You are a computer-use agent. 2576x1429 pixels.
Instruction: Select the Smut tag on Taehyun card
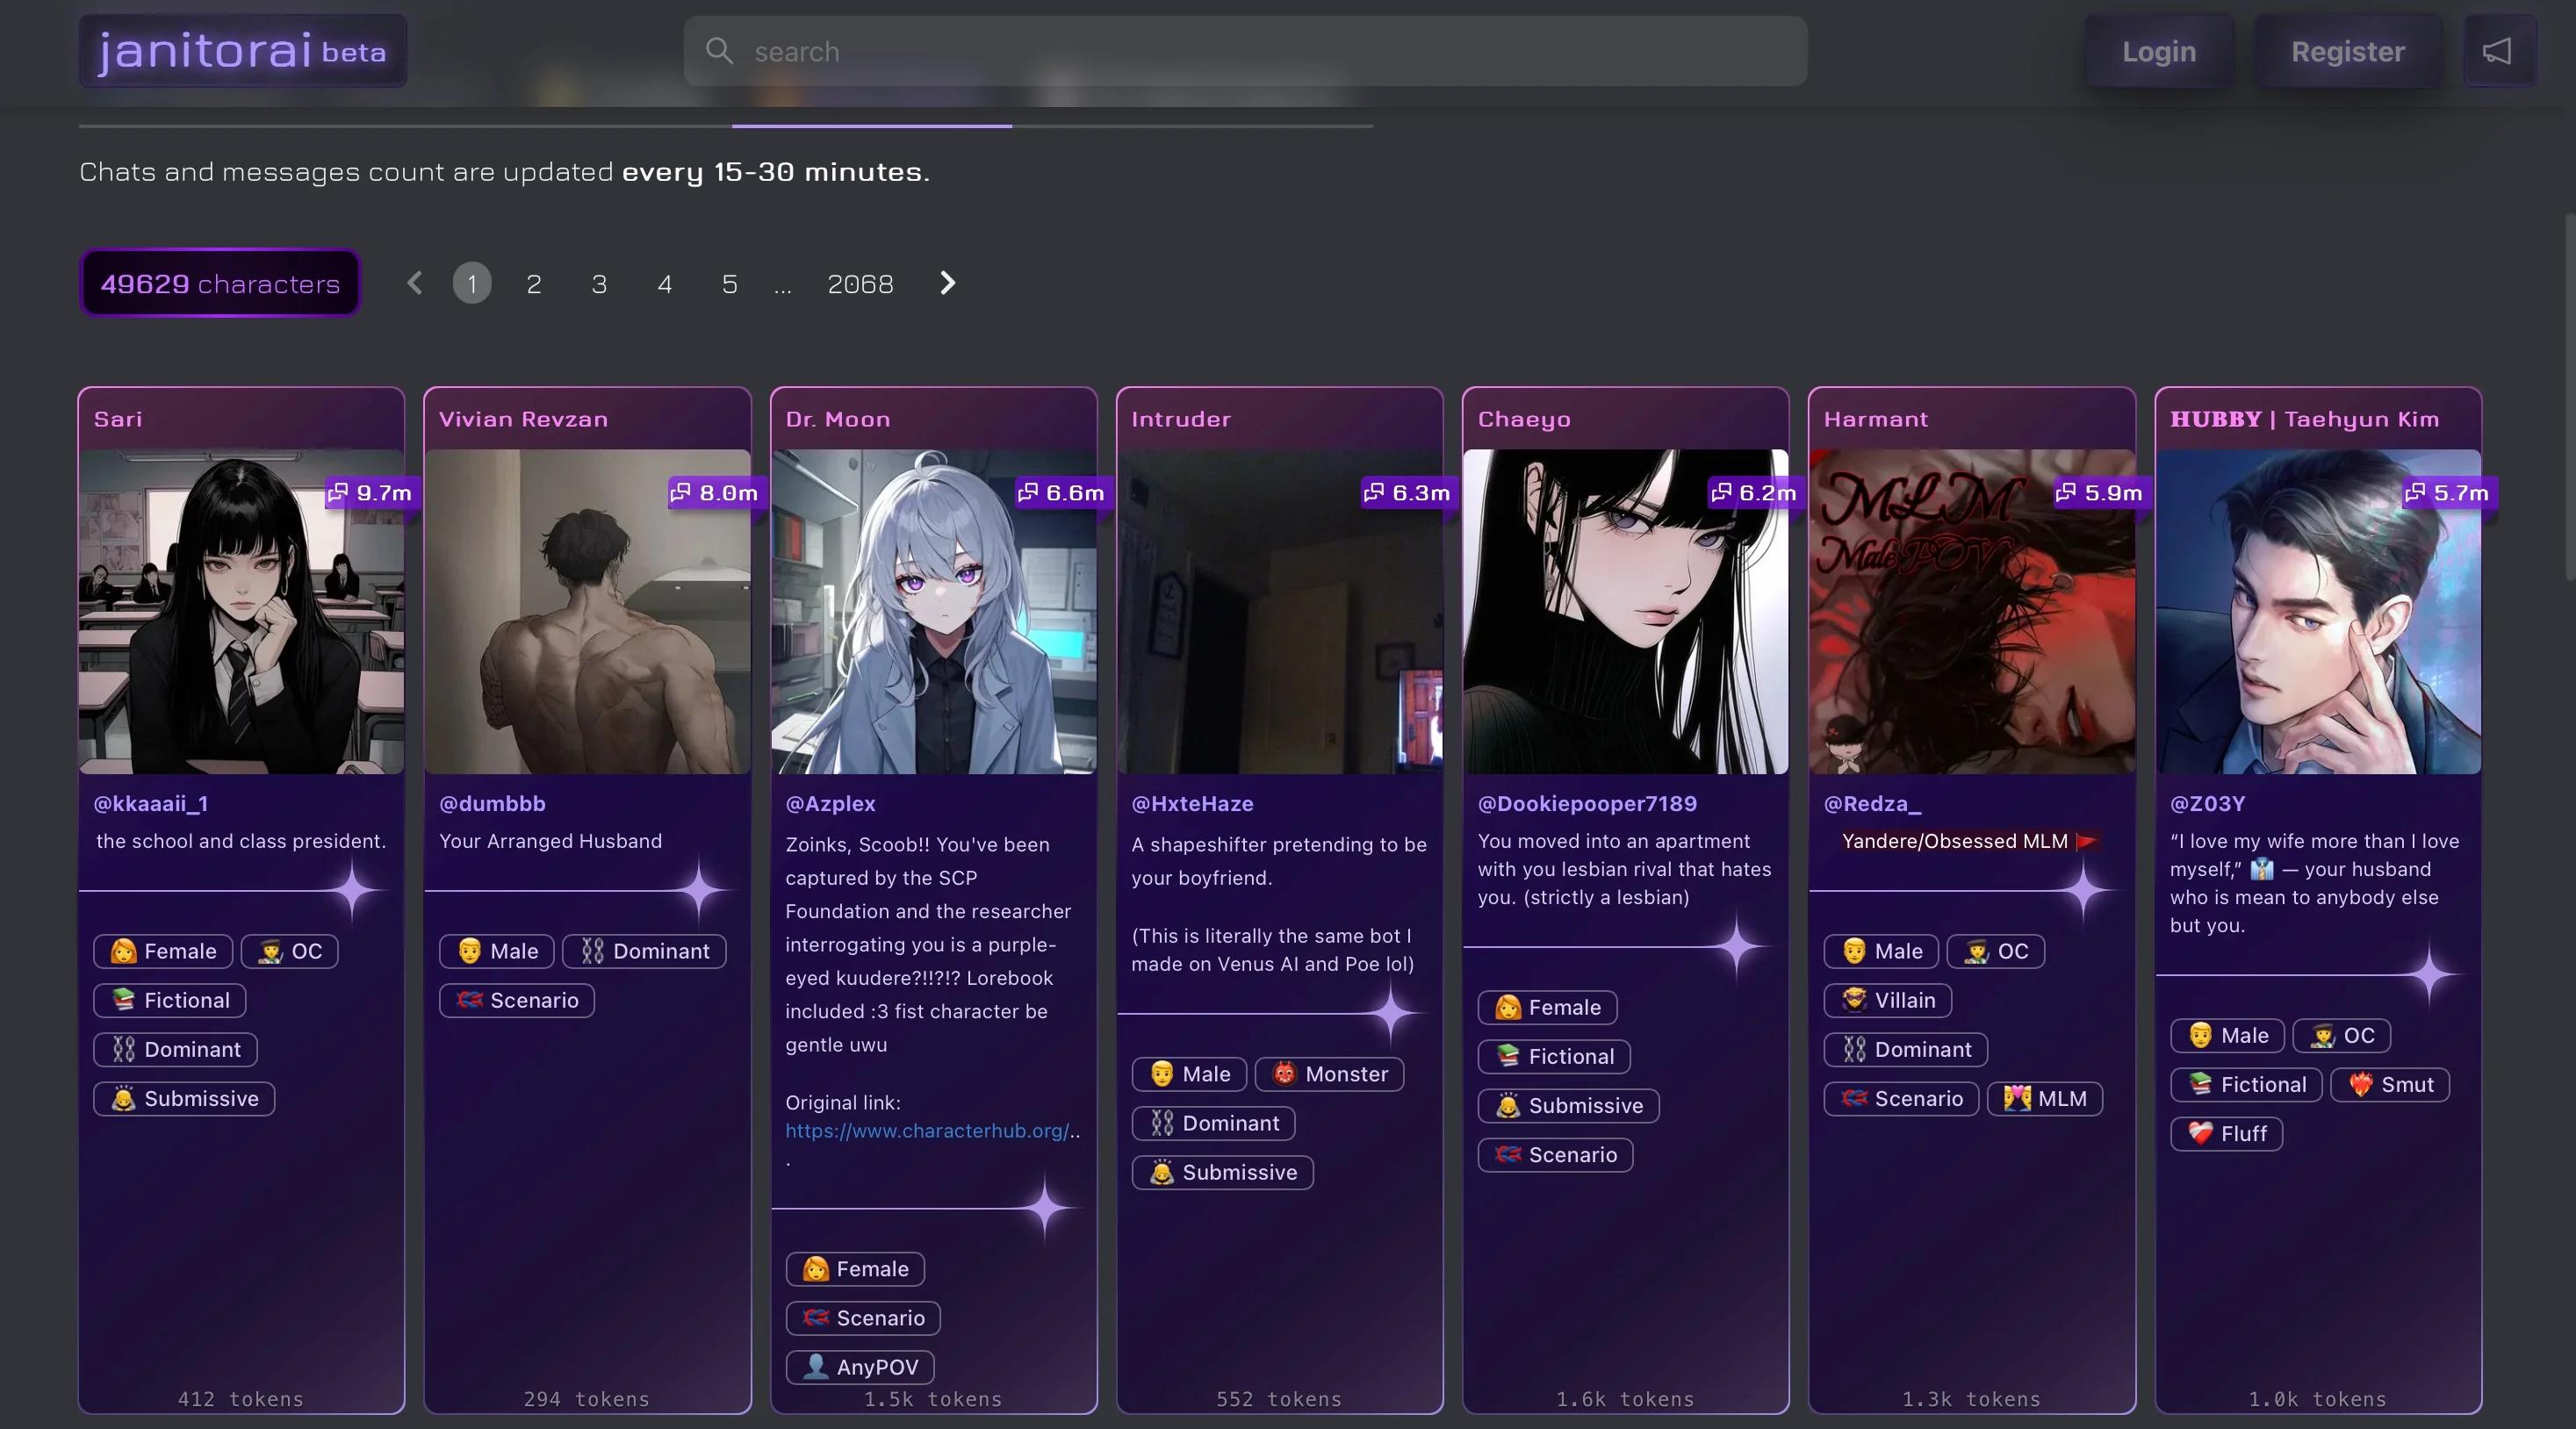pyautogui.click(x=2389, y=1085)
